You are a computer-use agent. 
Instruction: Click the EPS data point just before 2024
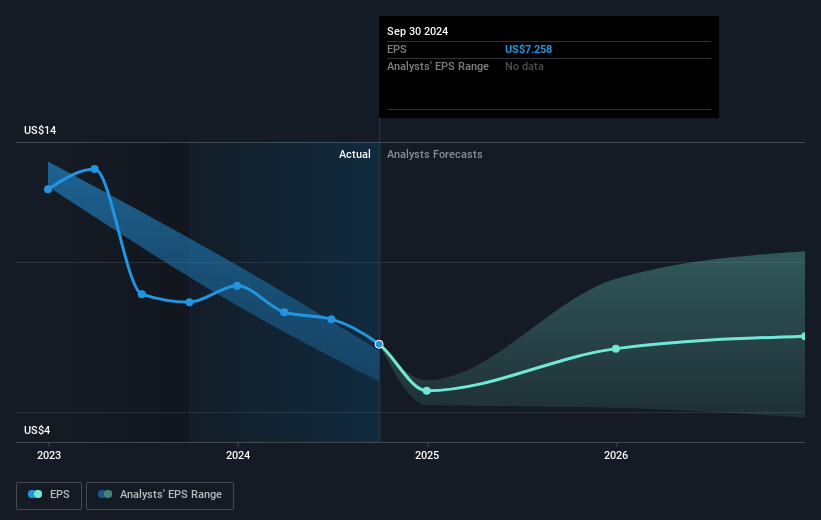pyautogui.click(x=190, y=302)
